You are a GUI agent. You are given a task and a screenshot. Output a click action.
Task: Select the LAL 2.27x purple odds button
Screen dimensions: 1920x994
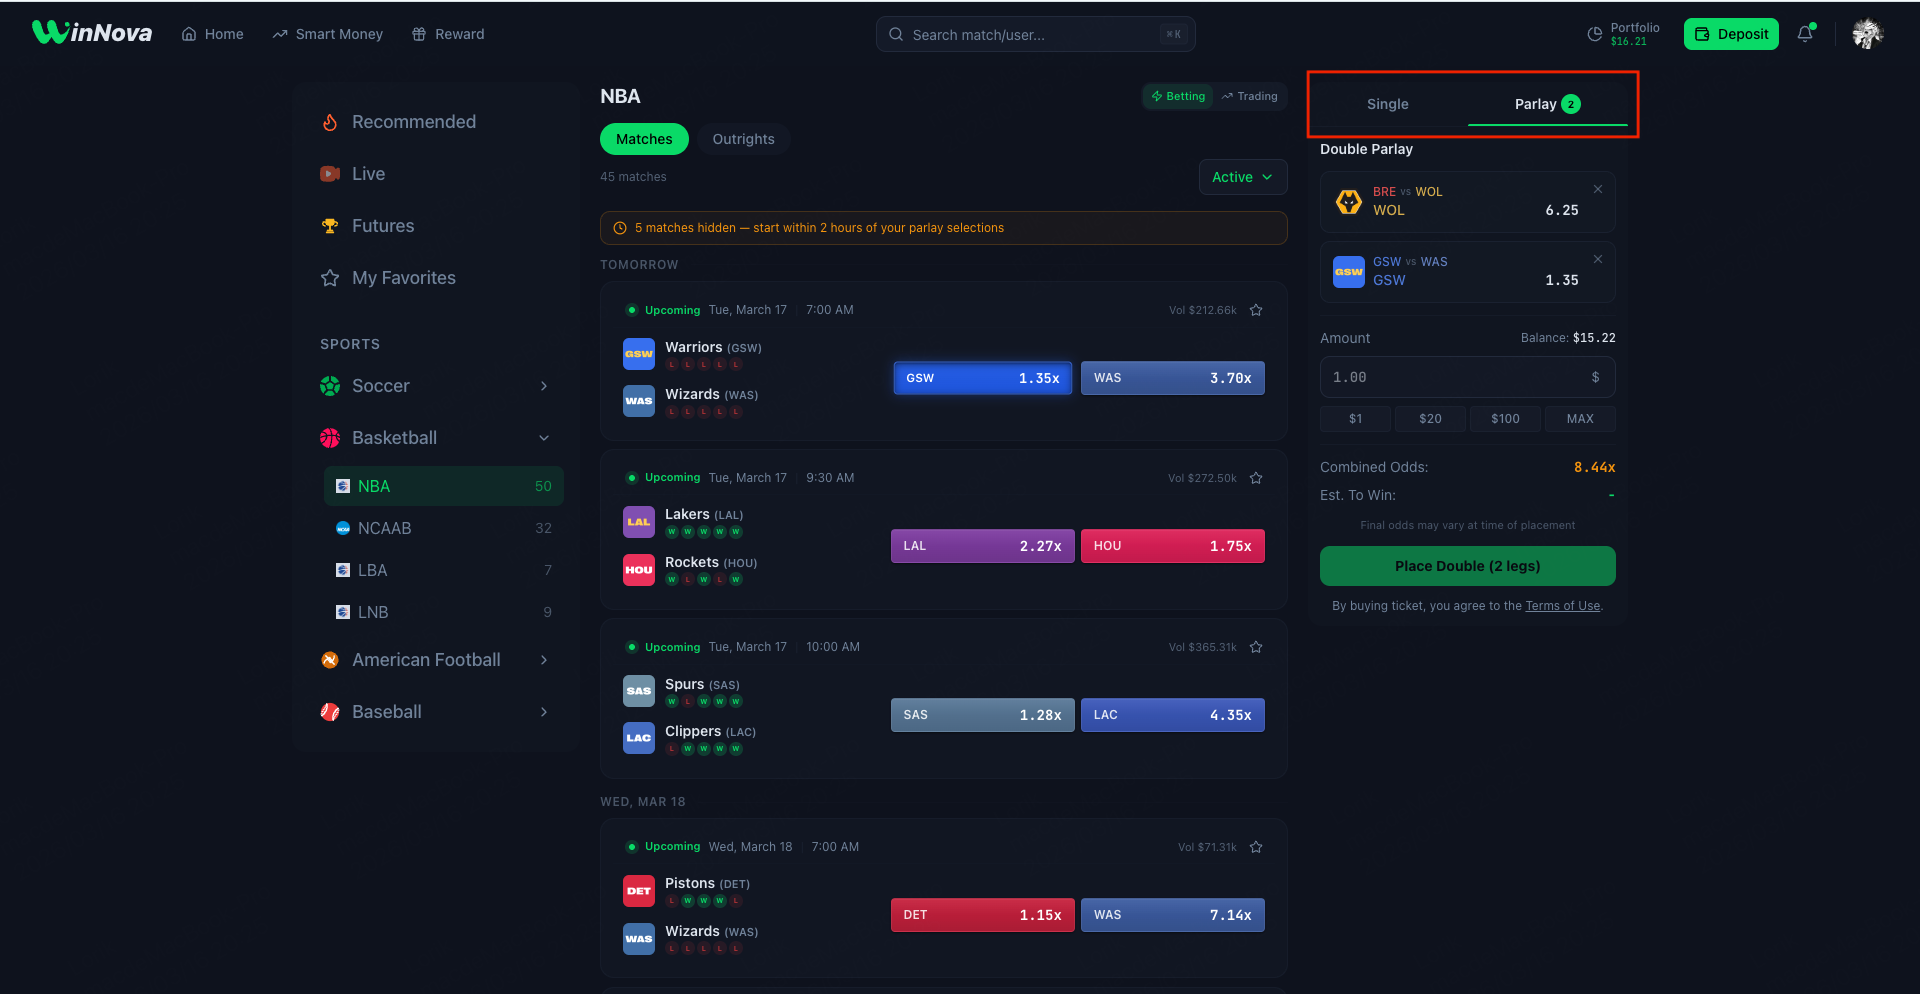coord(982,546)
